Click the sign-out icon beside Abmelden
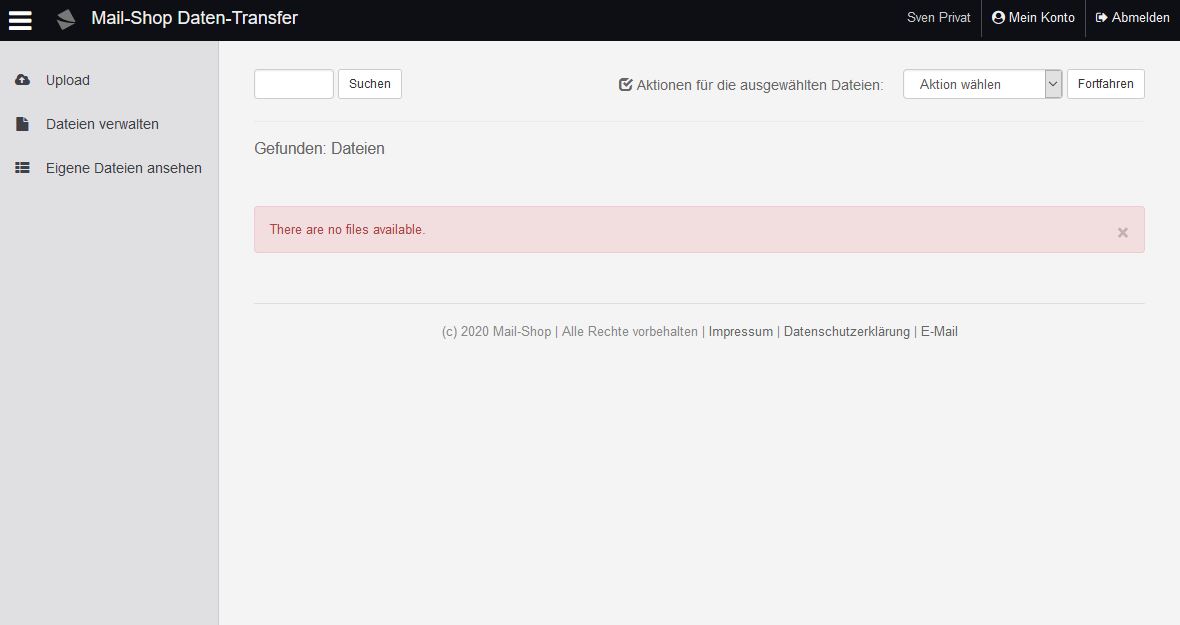 point(1102,18)
